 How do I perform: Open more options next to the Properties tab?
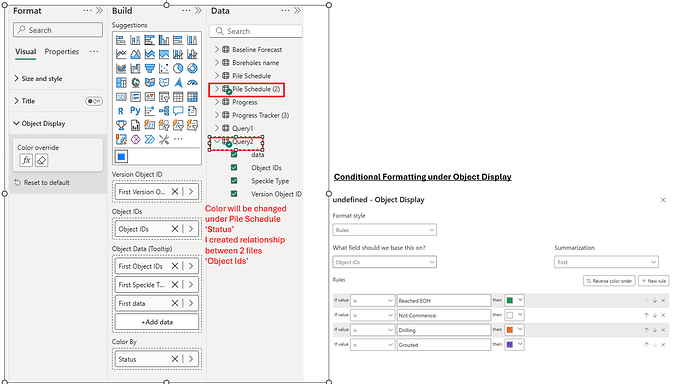pos(94,51)
